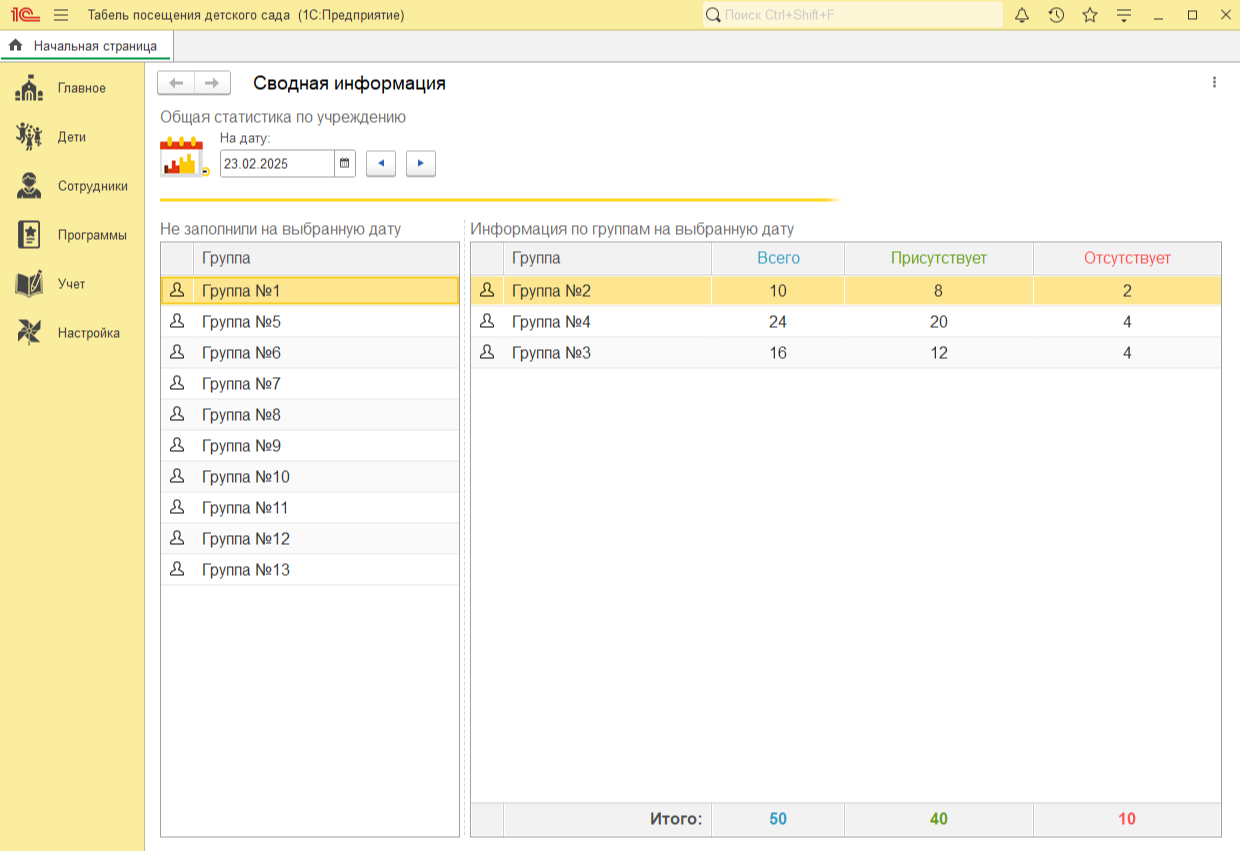This screenshot has height=851, width=1240.
Task: Click the date input field
Action: (x=276, y=163)
